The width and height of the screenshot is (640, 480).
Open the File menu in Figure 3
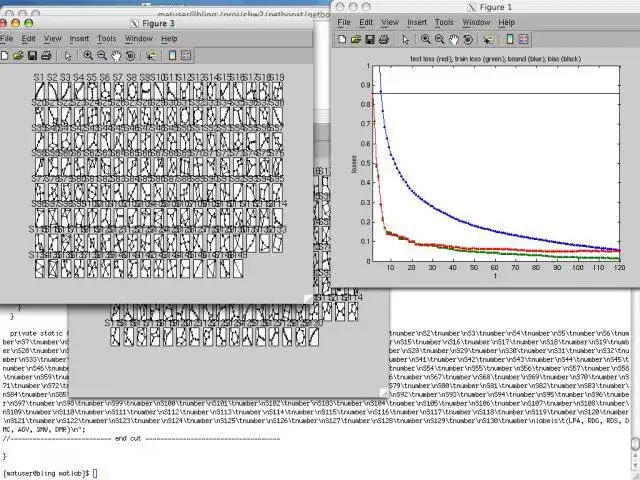(6, 39)
